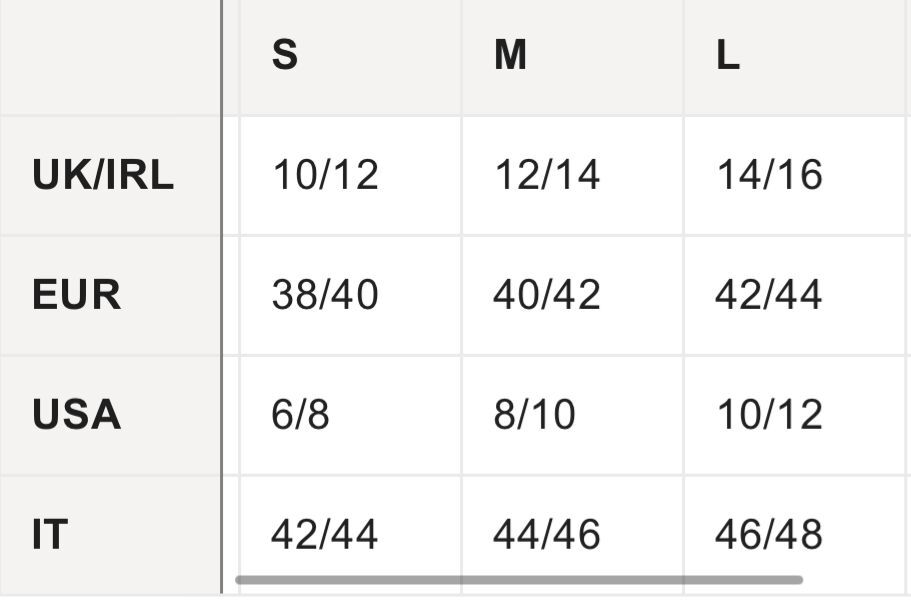This screenshot has height=600, width=911.
Task: Select the USA row label
Action: (77, 414)
